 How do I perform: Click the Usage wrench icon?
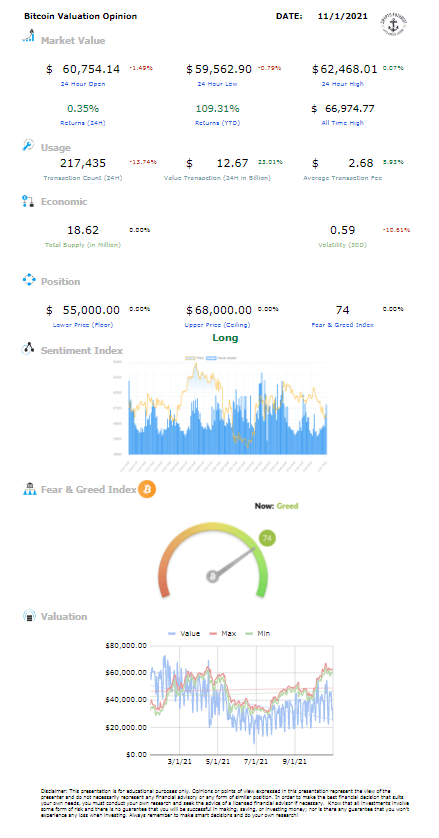[x=28, y=145]
